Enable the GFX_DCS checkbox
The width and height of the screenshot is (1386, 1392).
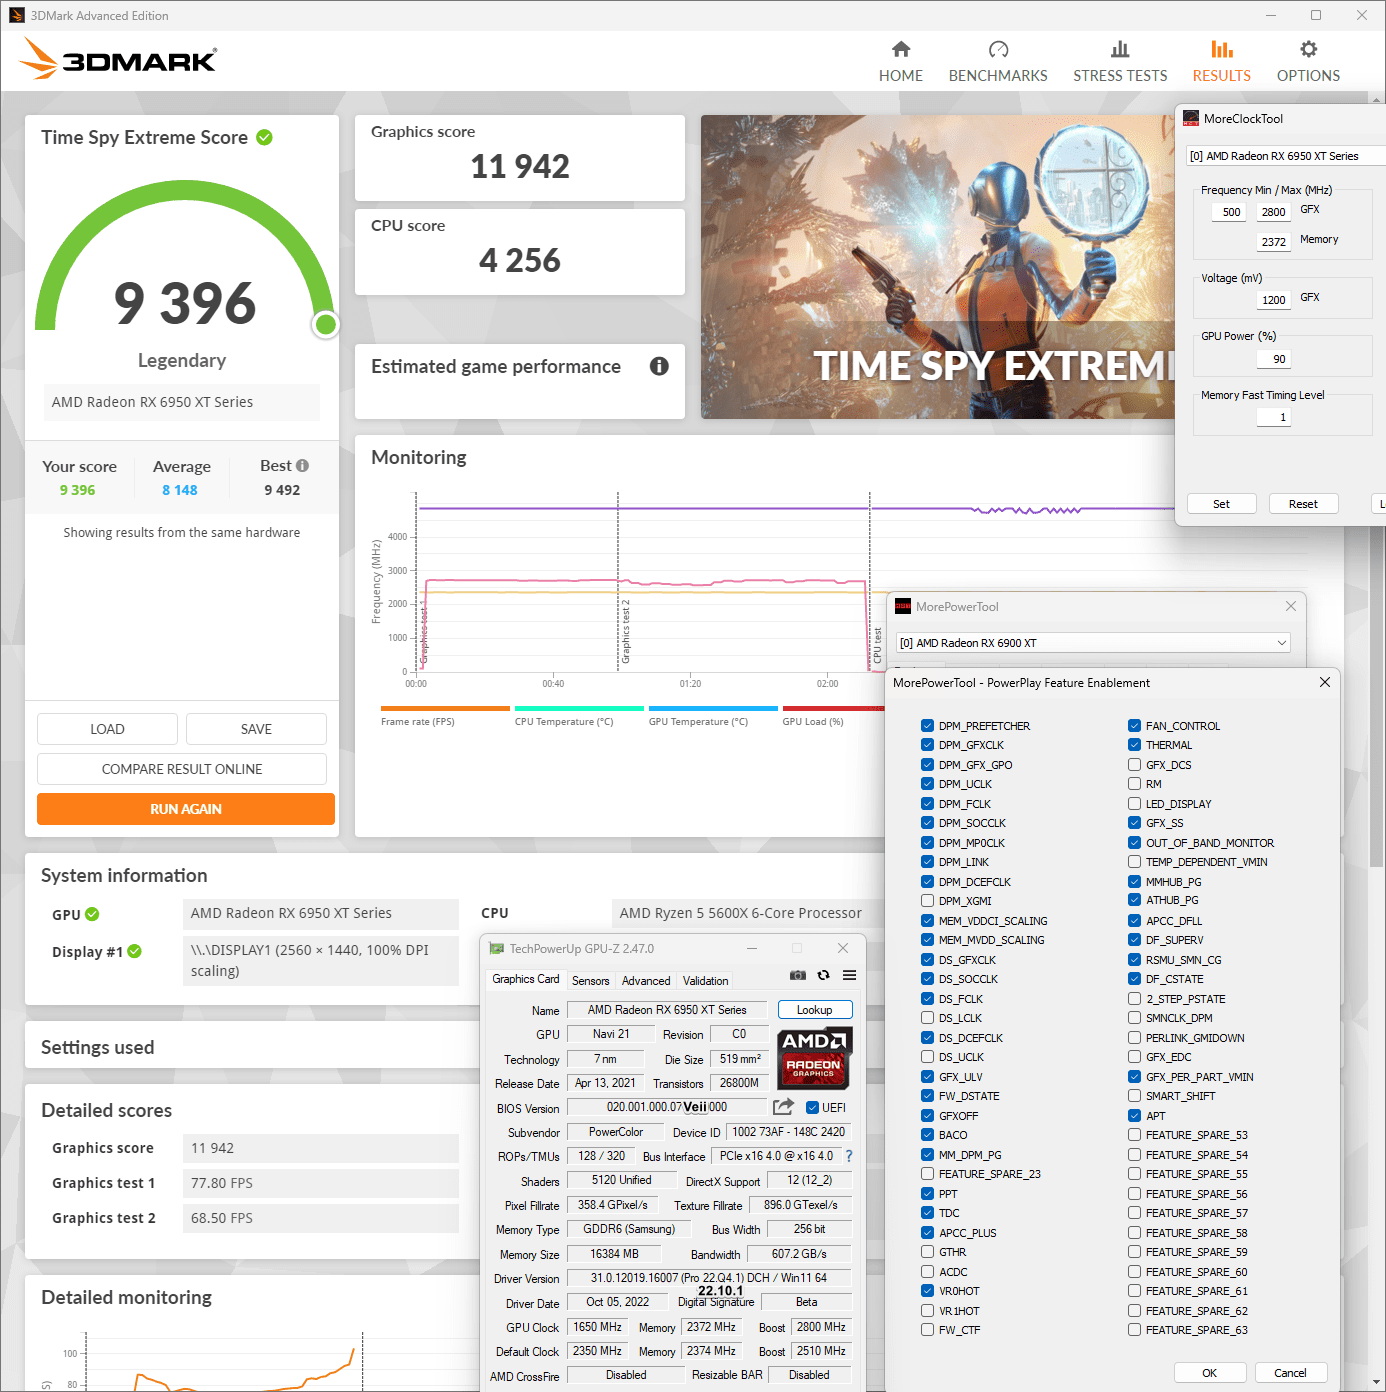click(x=1134, y=765)
